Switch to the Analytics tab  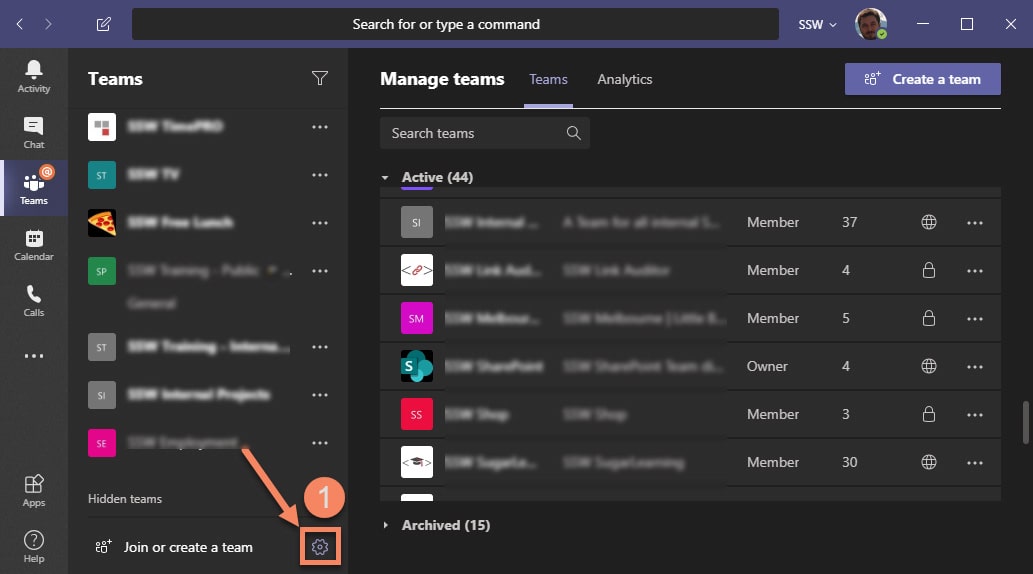click(624, 79)
